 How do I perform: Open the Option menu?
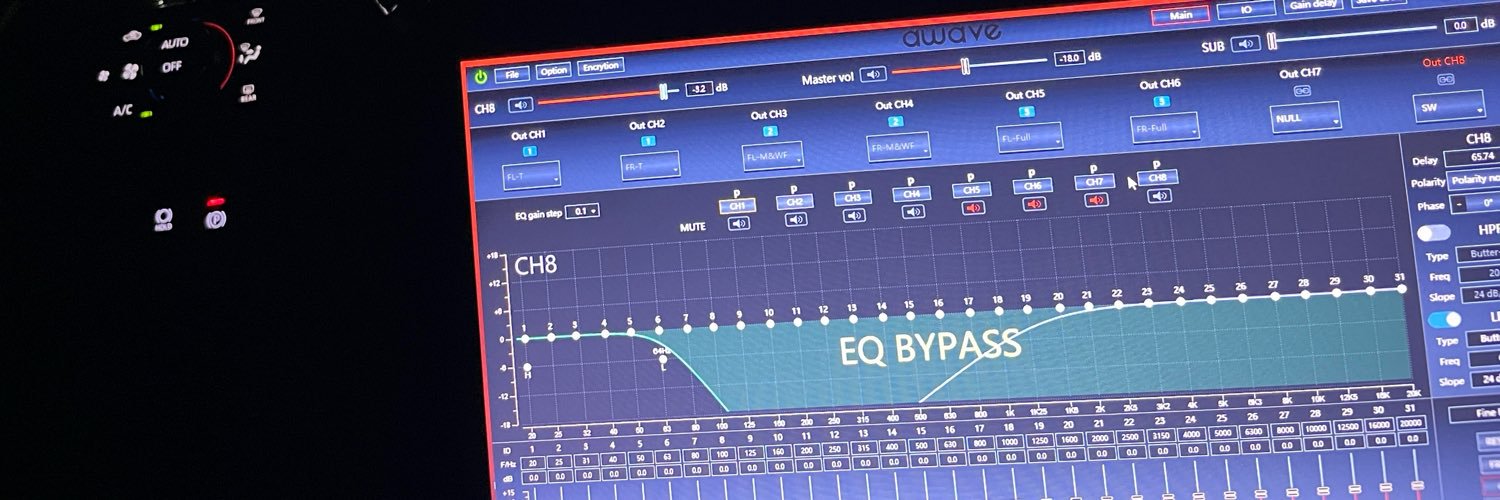tap(553, 70)
